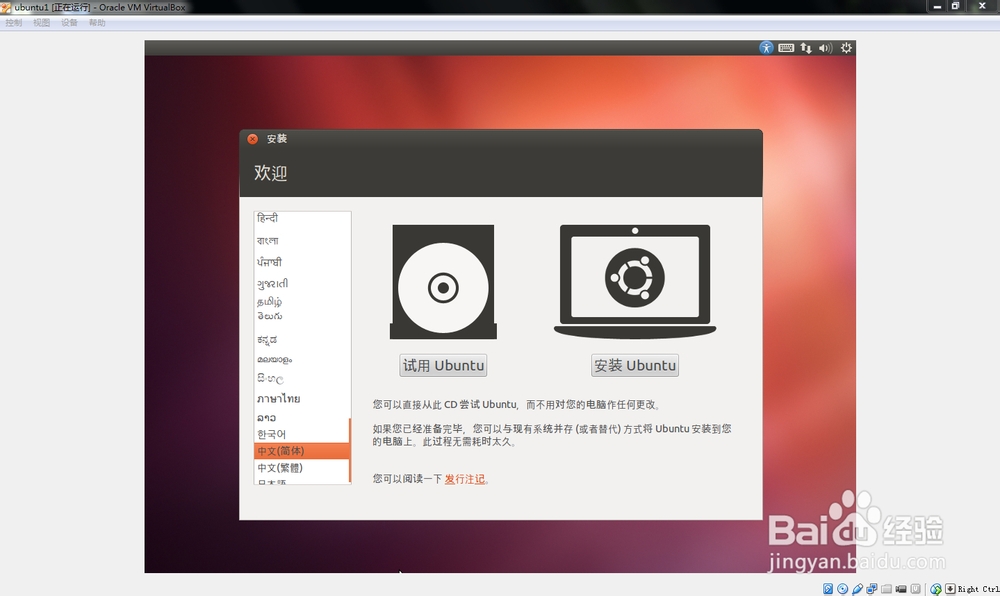Open the network arrows indicator
This screenshot has width=1000, height=596.
[806, 48]
